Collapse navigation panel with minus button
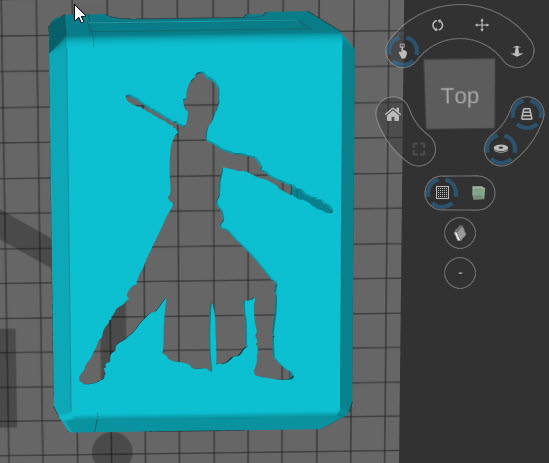549x463 pixels. 460,273
